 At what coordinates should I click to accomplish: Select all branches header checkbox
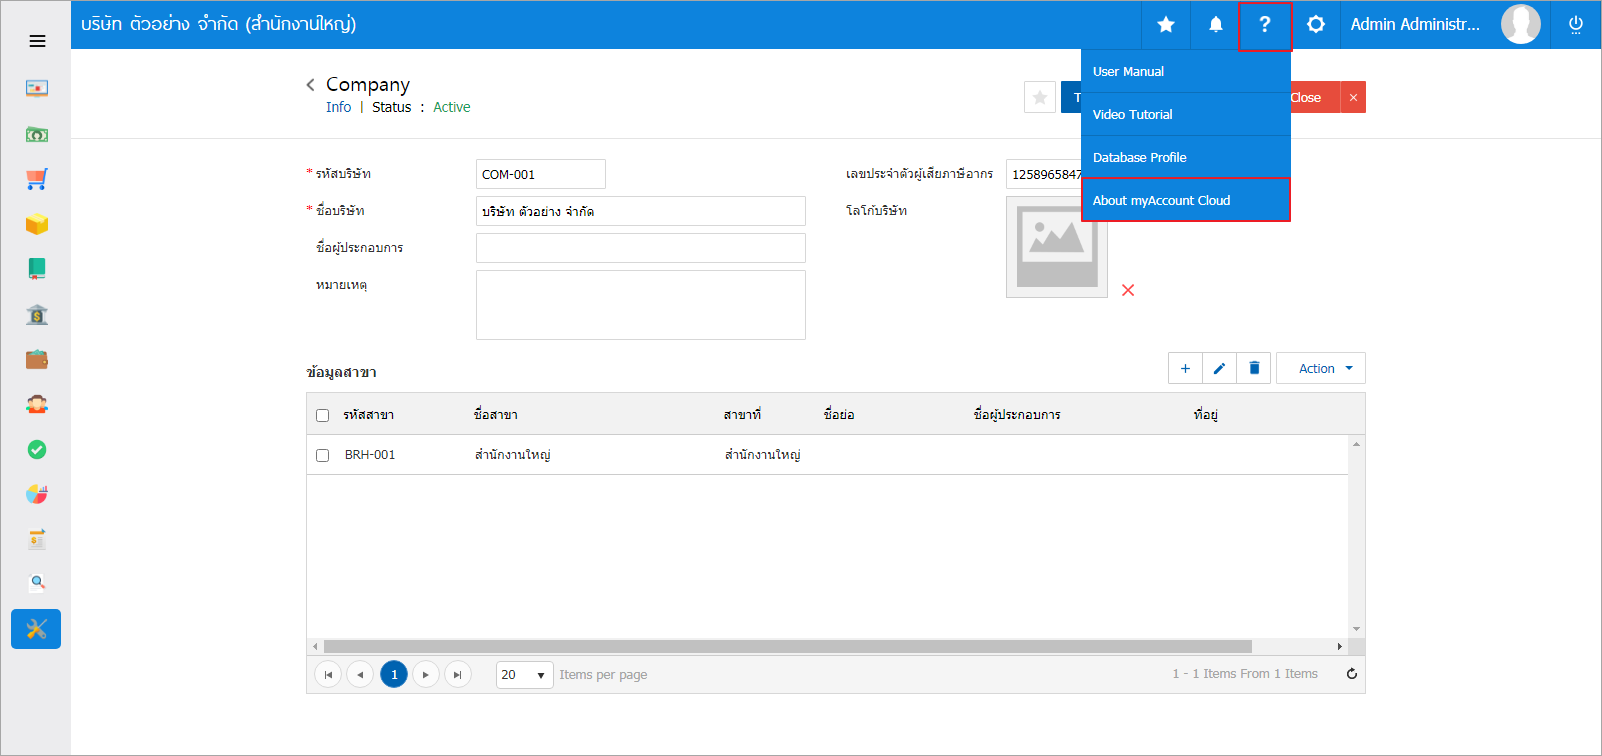[x=322, y=415]
